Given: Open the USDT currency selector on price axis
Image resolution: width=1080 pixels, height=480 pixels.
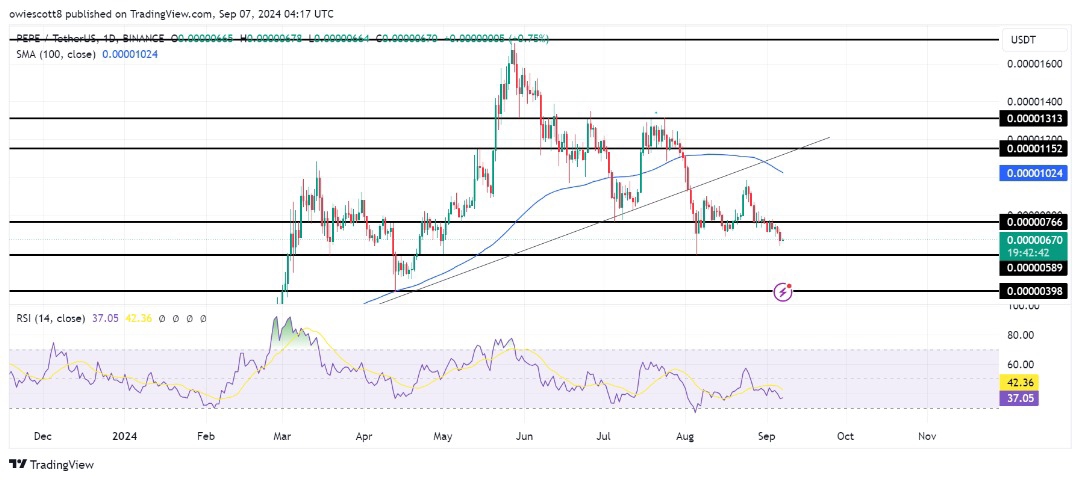Looking at the screenshot, I should click(1027, 39).
